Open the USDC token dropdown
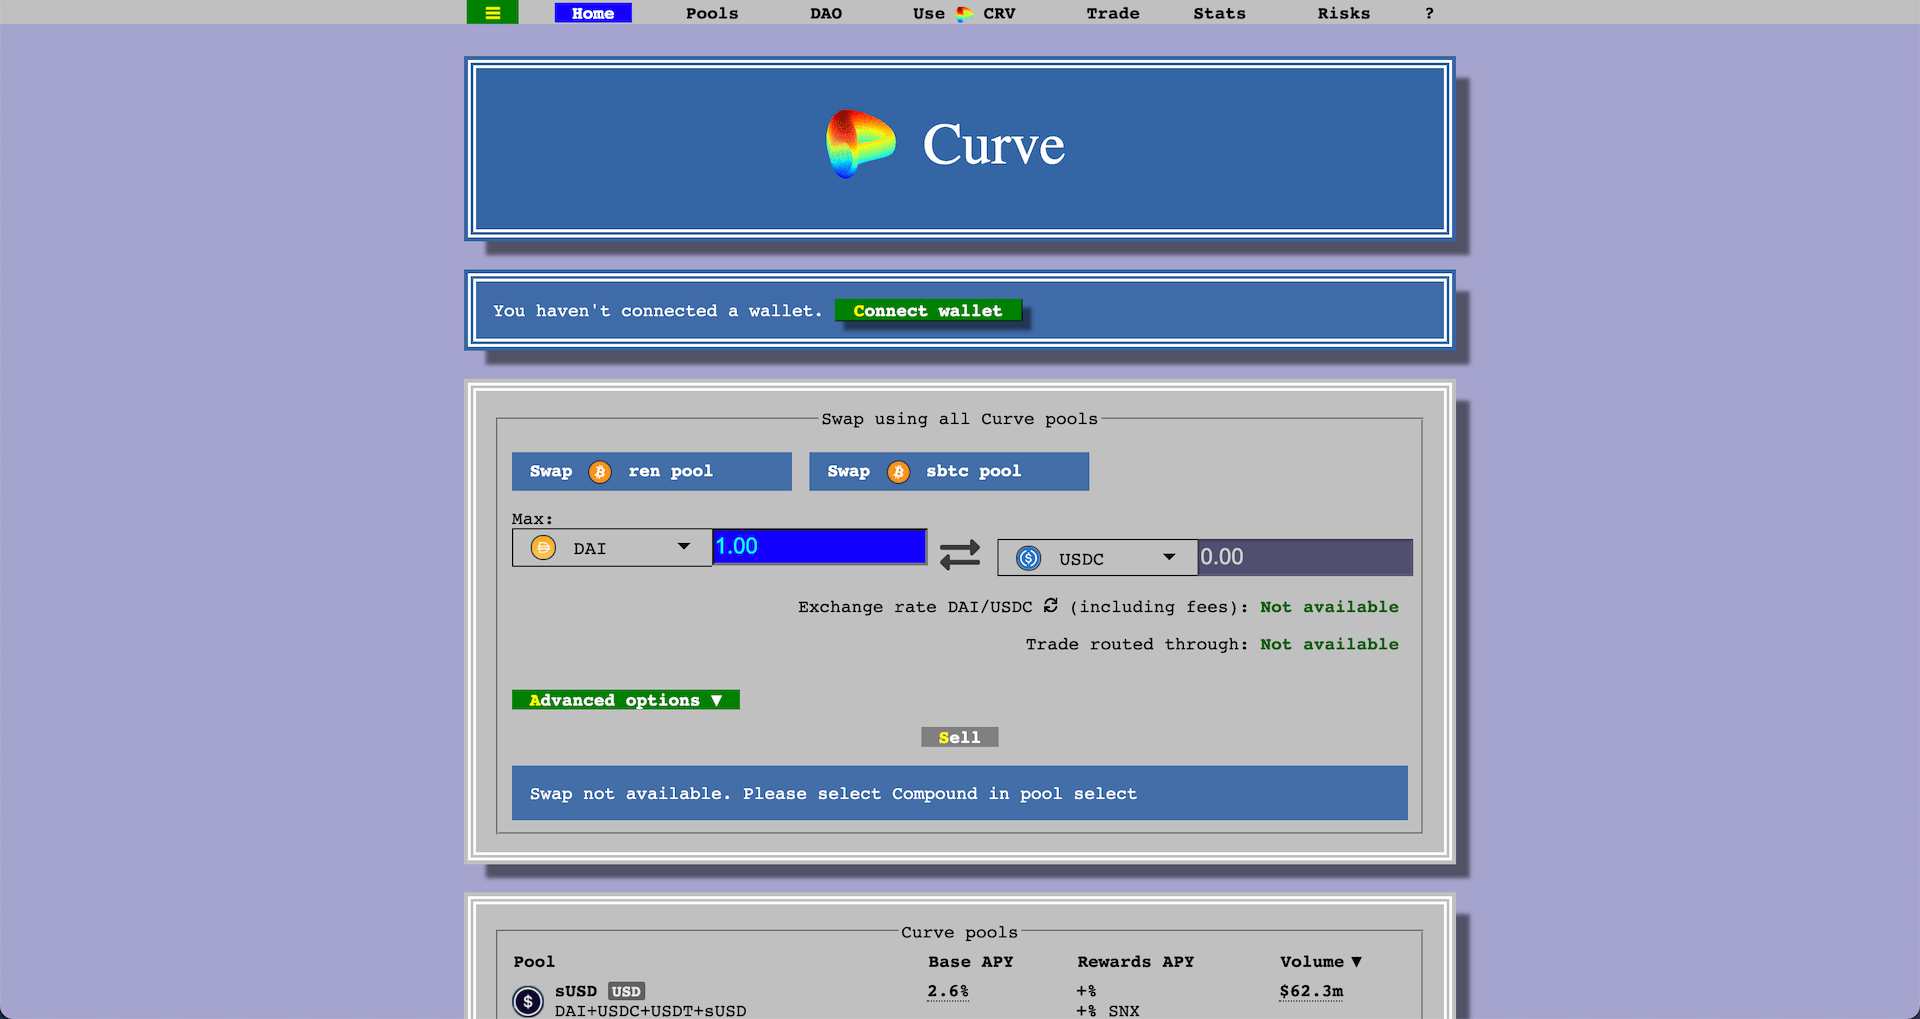 [x=1168, y=557]
